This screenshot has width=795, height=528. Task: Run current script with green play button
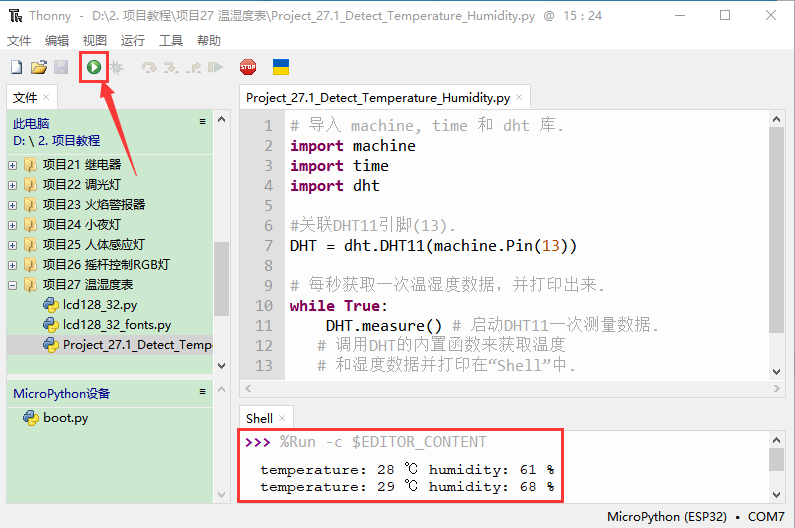[x=93, y=67]
